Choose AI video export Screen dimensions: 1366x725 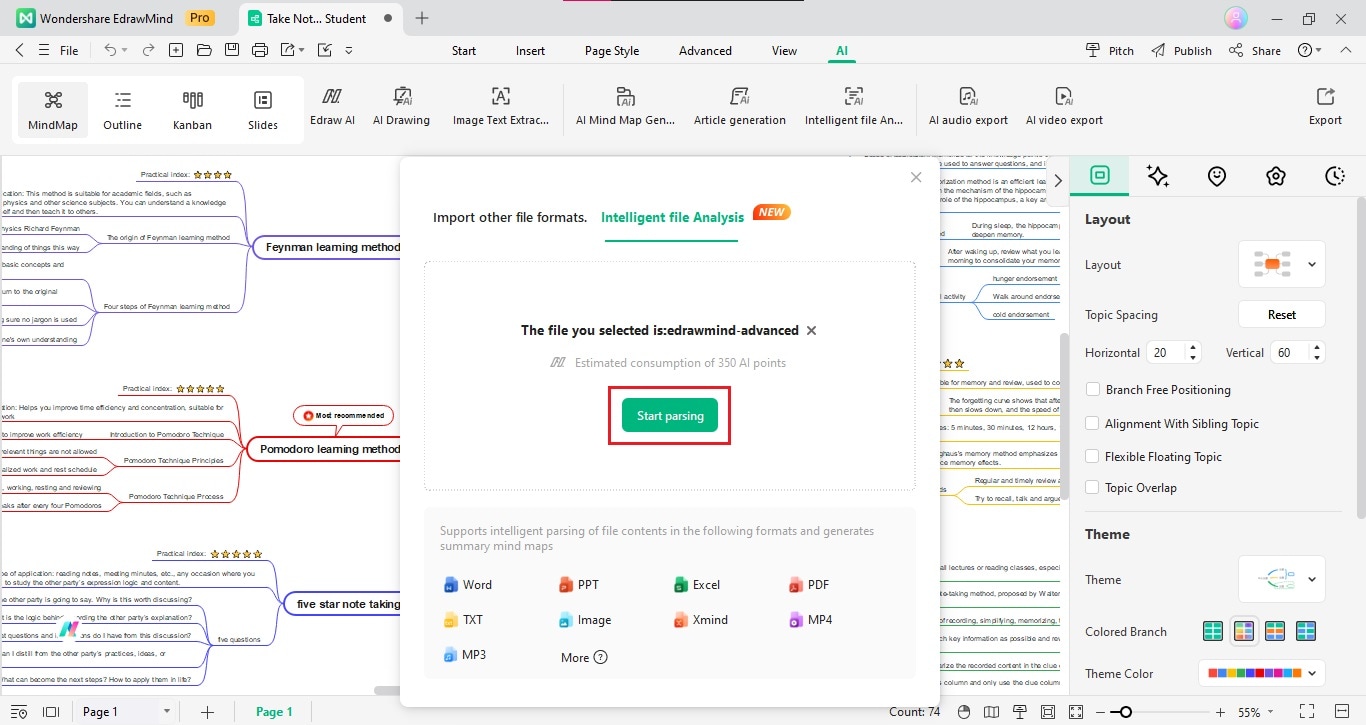pyautogui.click(x=1064, y=106)
